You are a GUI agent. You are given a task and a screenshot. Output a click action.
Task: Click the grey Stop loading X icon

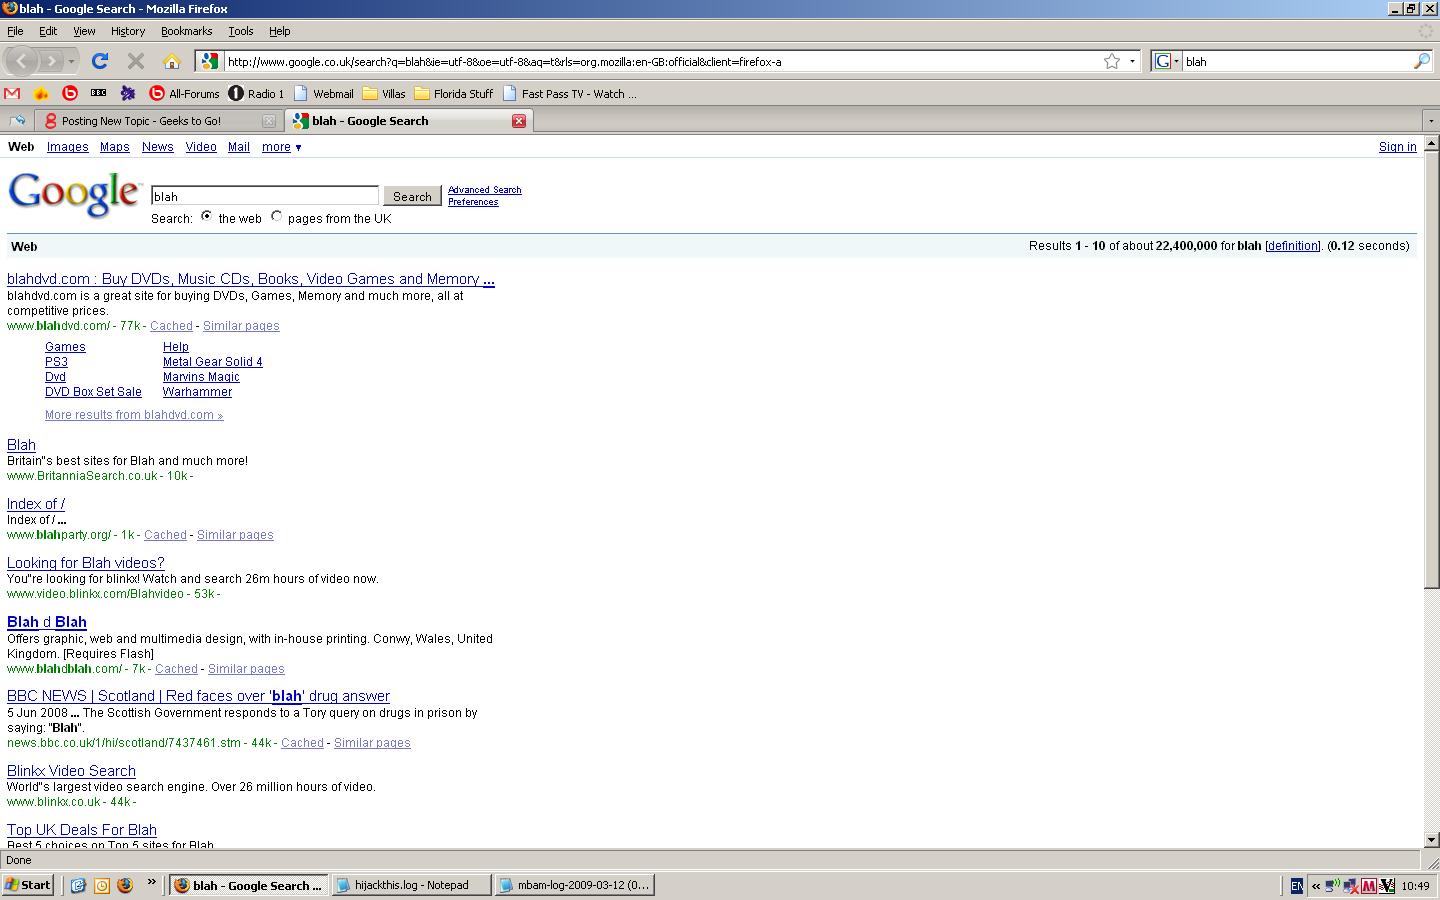pyautogui.click(x=135, y=61)
